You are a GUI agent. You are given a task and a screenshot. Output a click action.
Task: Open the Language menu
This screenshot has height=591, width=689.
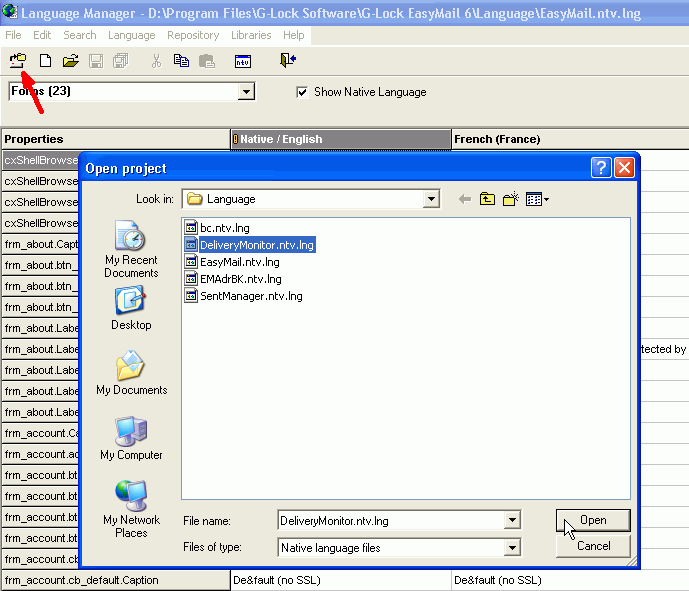click(x=132, y=35)
